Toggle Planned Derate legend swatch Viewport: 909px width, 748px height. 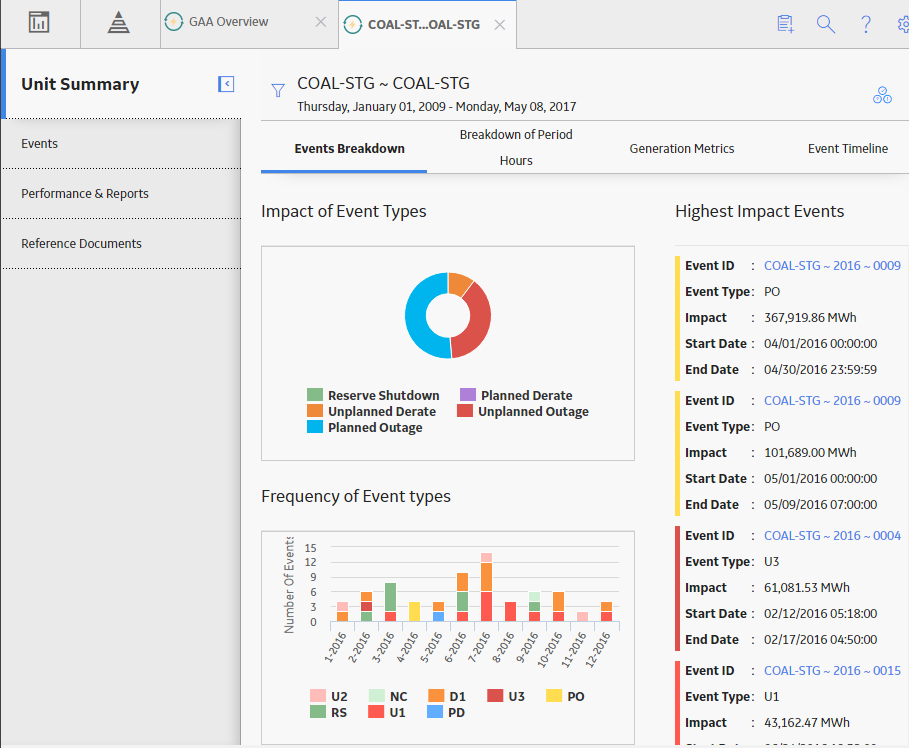[468, 395]
